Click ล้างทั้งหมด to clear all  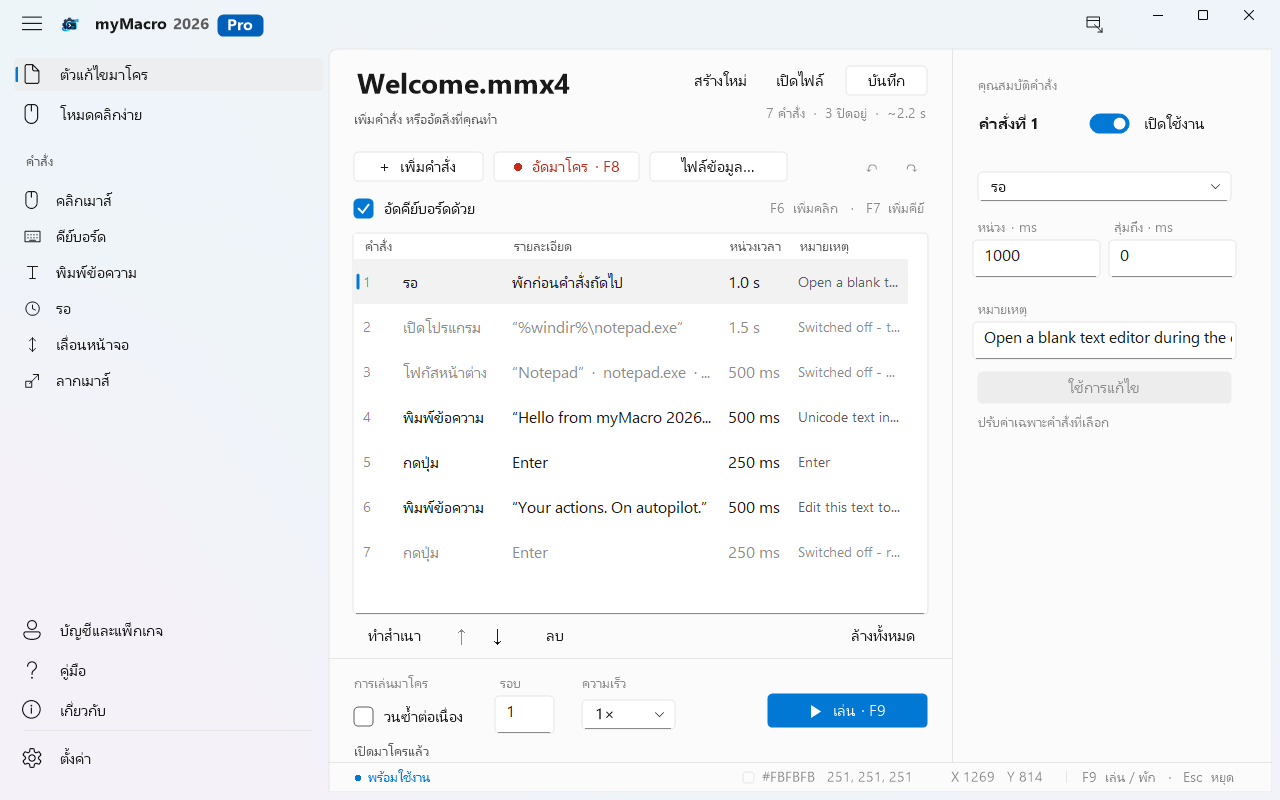pyautogui.click(x=882, y=636)
